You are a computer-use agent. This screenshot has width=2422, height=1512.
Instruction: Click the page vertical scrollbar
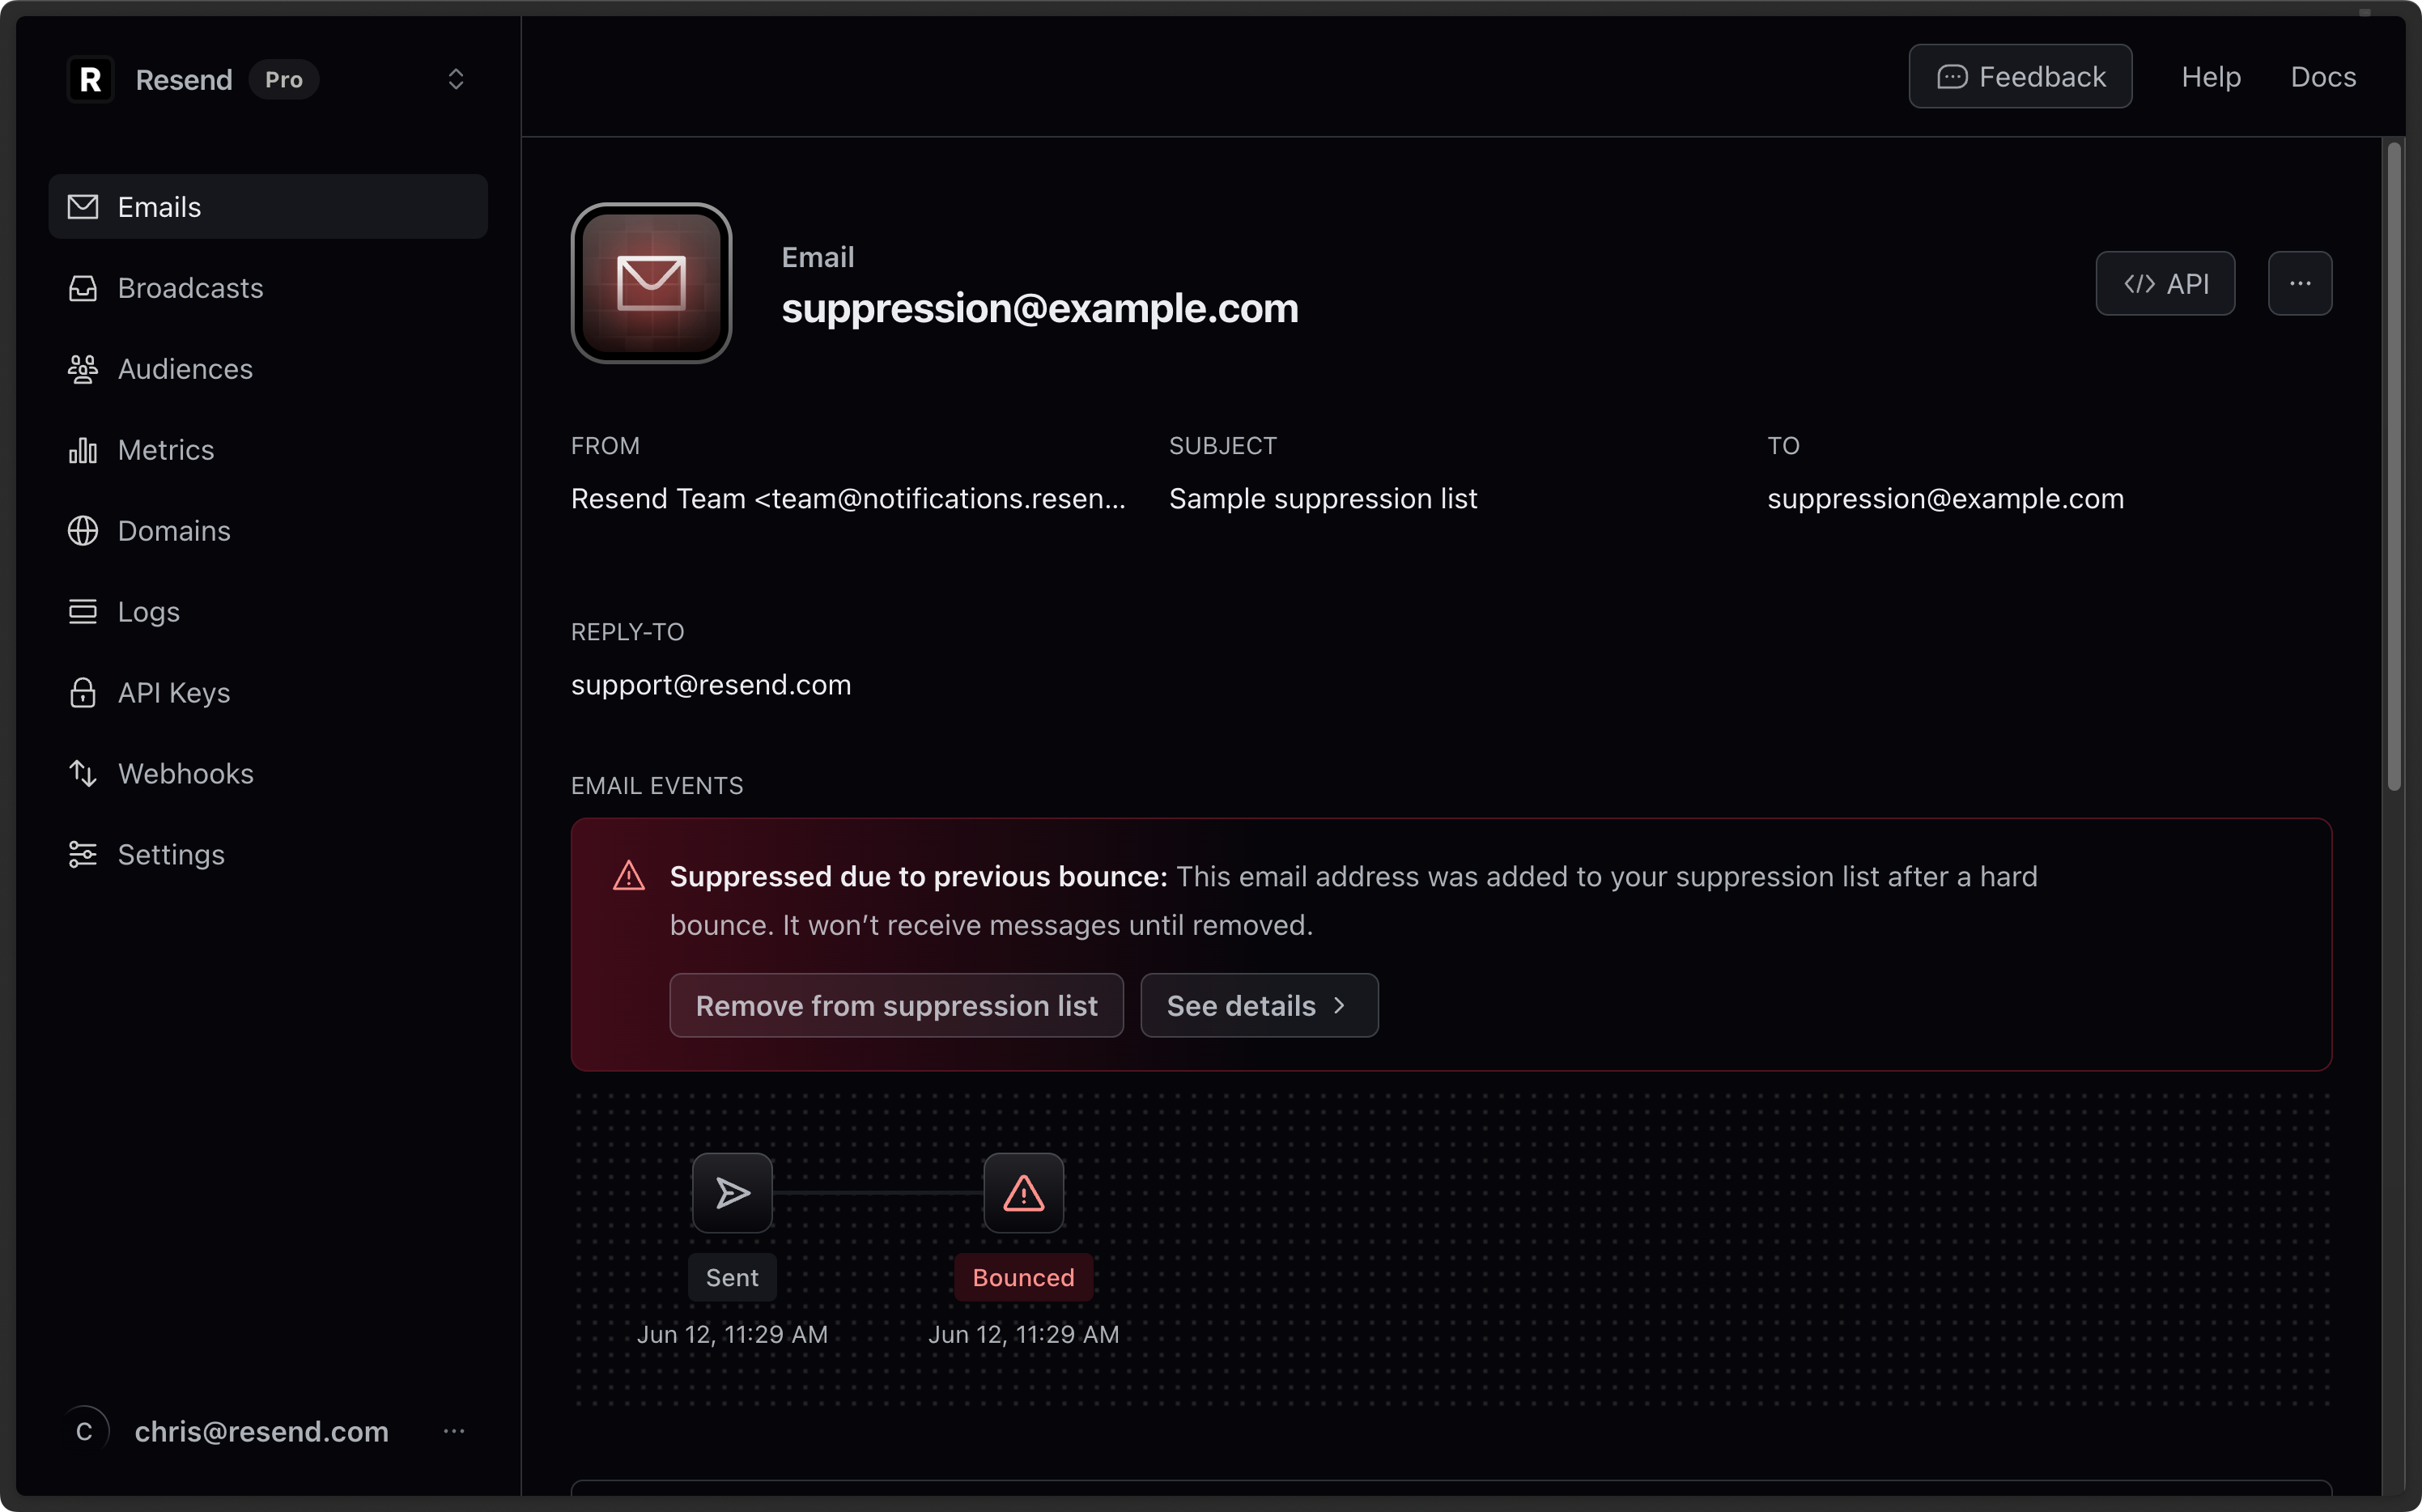(x=2394, y=467)
